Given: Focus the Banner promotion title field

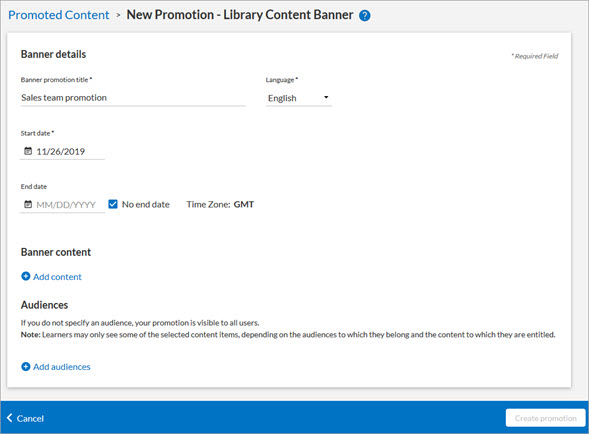Looking at the screenshot, I should coord(133,98).
